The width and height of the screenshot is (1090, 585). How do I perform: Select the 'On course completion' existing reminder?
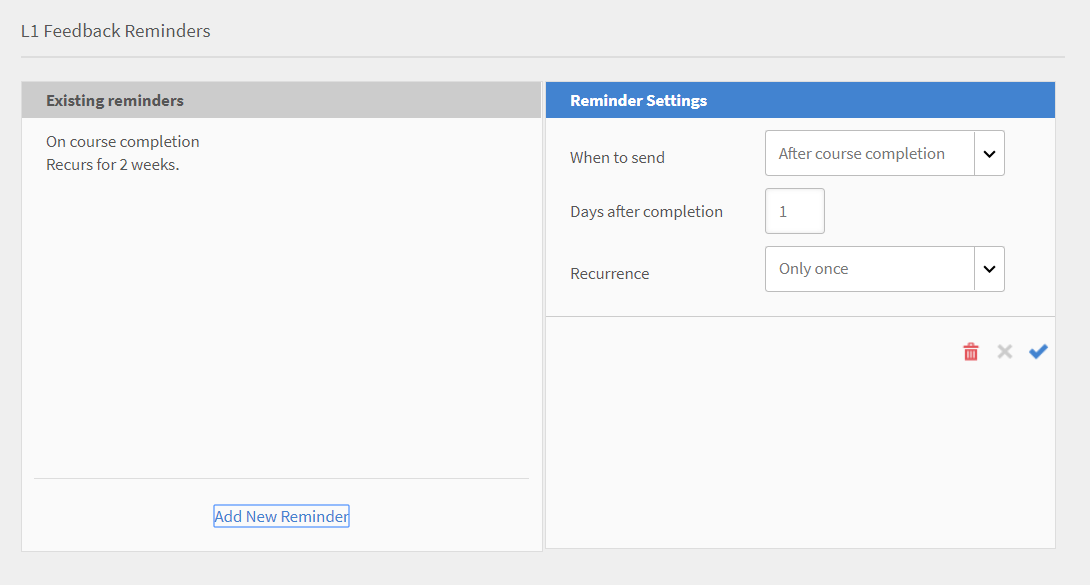click(122, 141)
